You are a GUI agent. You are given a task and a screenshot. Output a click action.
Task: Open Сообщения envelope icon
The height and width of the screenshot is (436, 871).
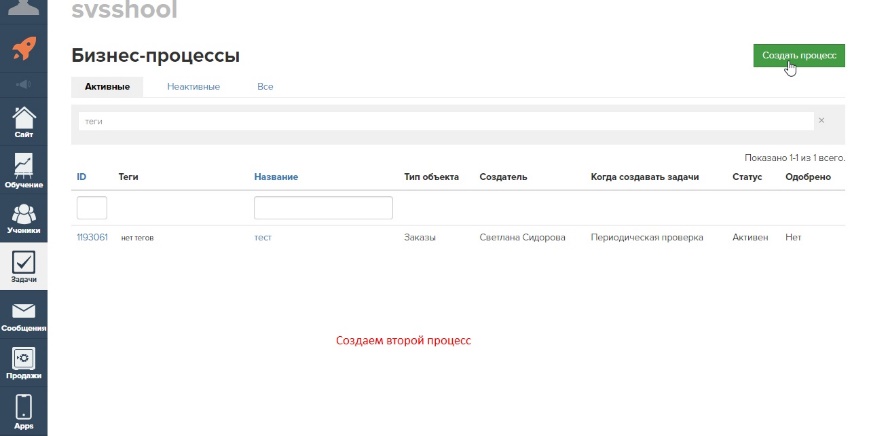pos(24,315)
